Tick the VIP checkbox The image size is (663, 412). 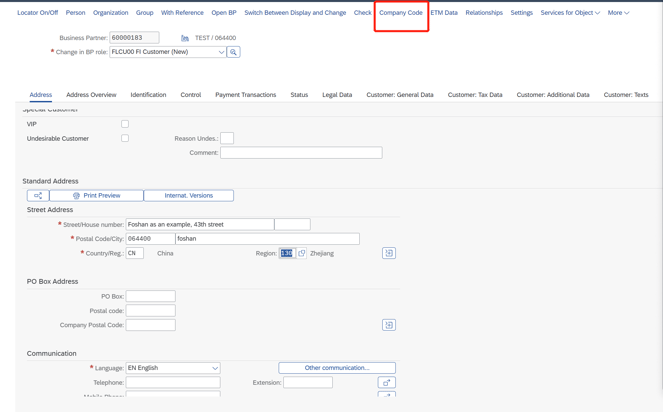(125, 124)
